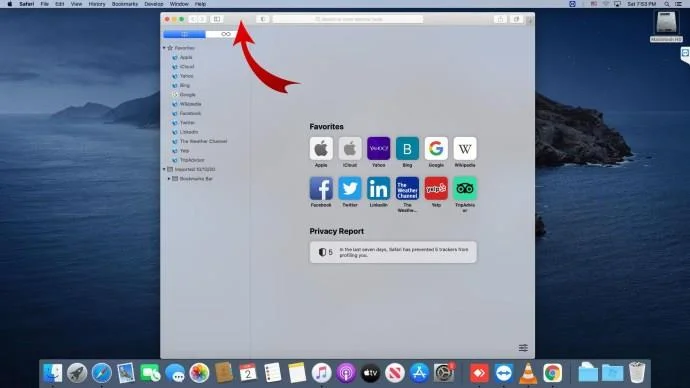Viewport: 690px width, 388px height.
Task: Open Spotlight search in menu bar
Action: coord(667,4)
